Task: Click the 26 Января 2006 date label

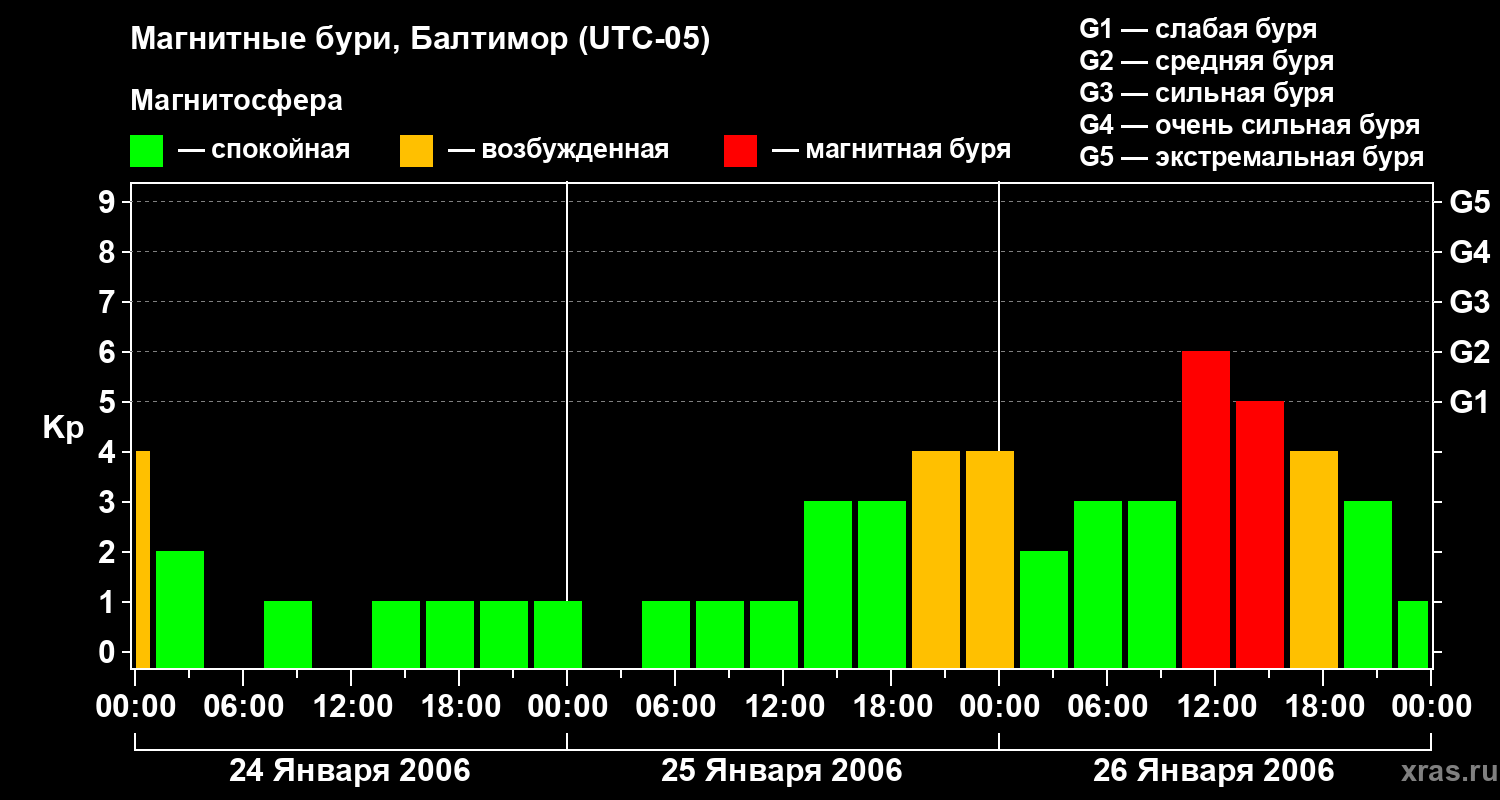Action: (x=1214, y=771)
